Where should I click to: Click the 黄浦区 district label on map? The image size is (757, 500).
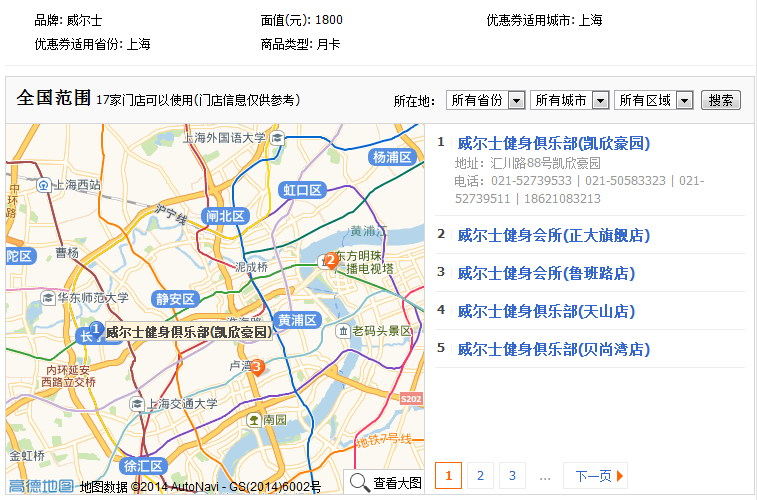[x=297, y=320]
